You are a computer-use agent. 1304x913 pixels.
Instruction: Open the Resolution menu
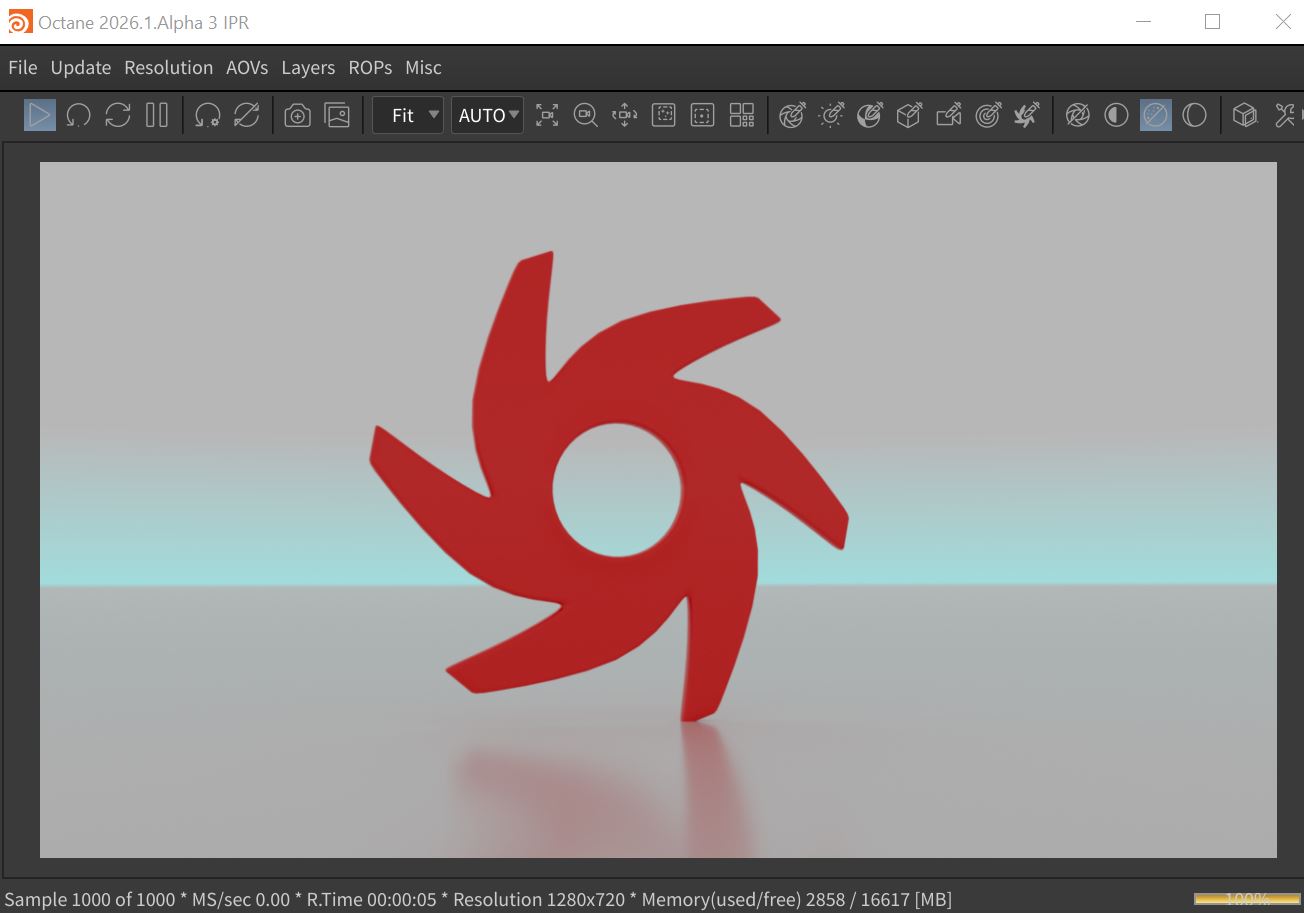click(x=168, y=67)
